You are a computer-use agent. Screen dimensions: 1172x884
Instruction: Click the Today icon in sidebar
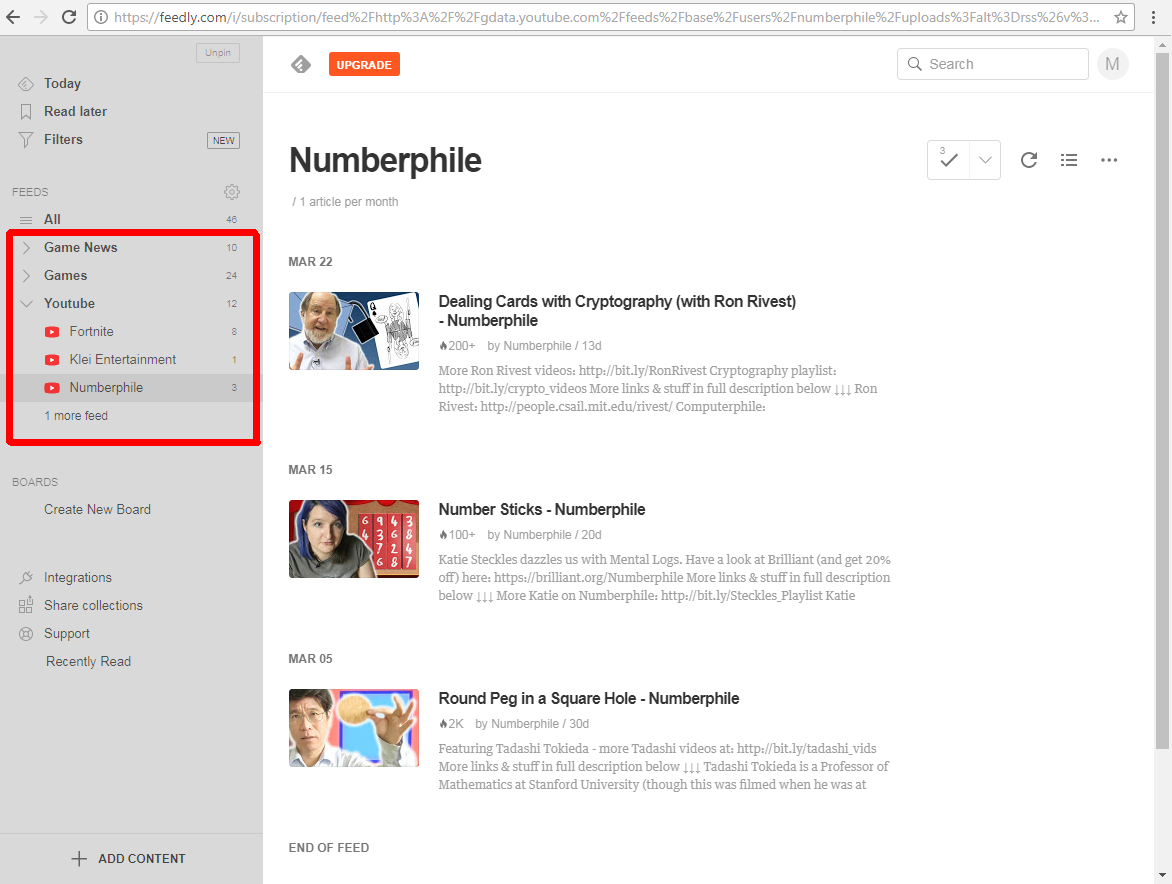click(x=26, y=84)
